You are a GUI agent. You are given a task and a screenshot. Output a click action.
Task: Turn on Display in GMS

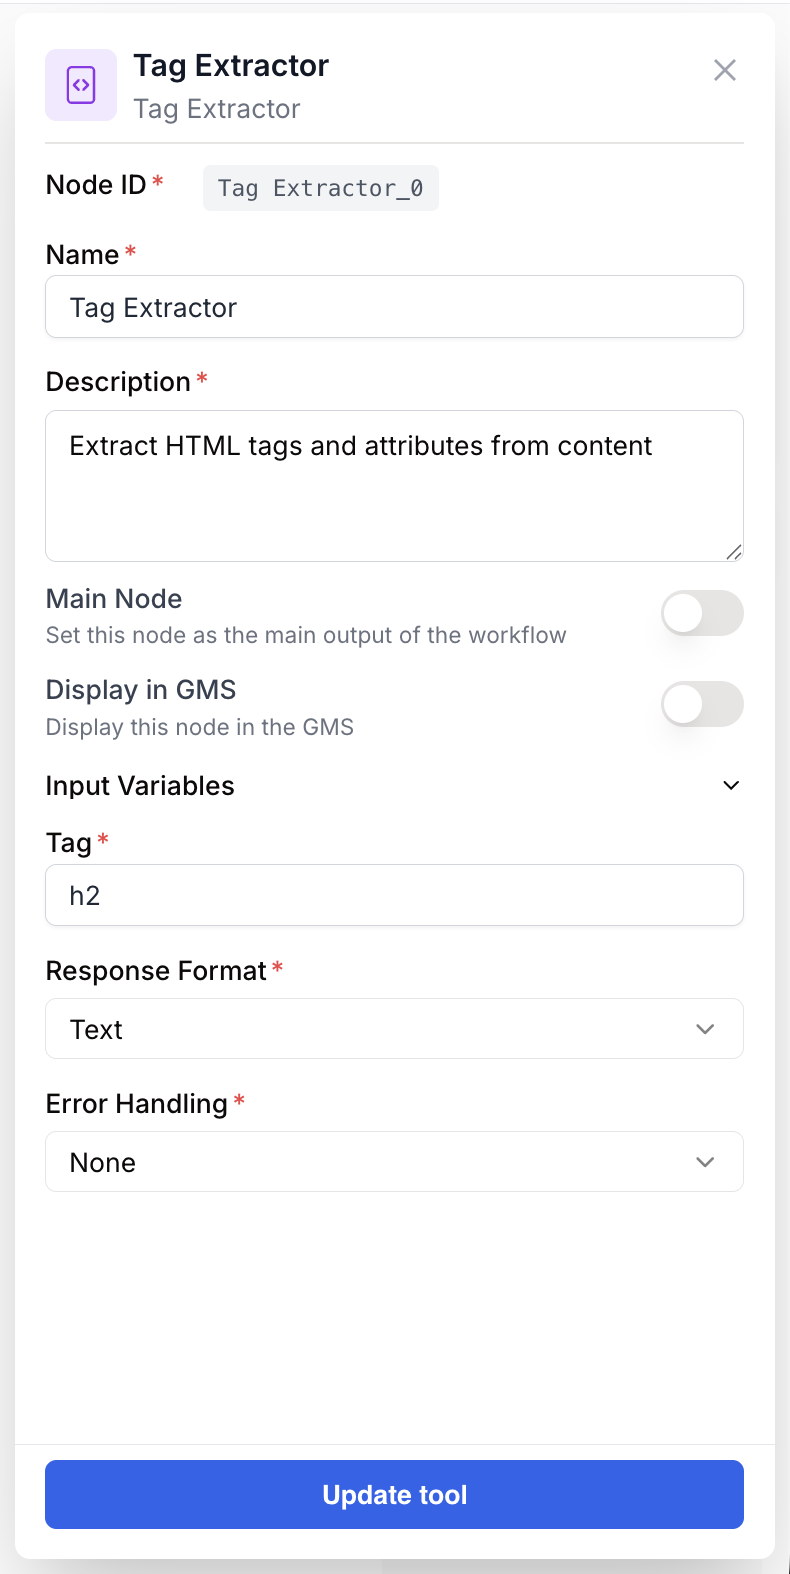point(702,704)
